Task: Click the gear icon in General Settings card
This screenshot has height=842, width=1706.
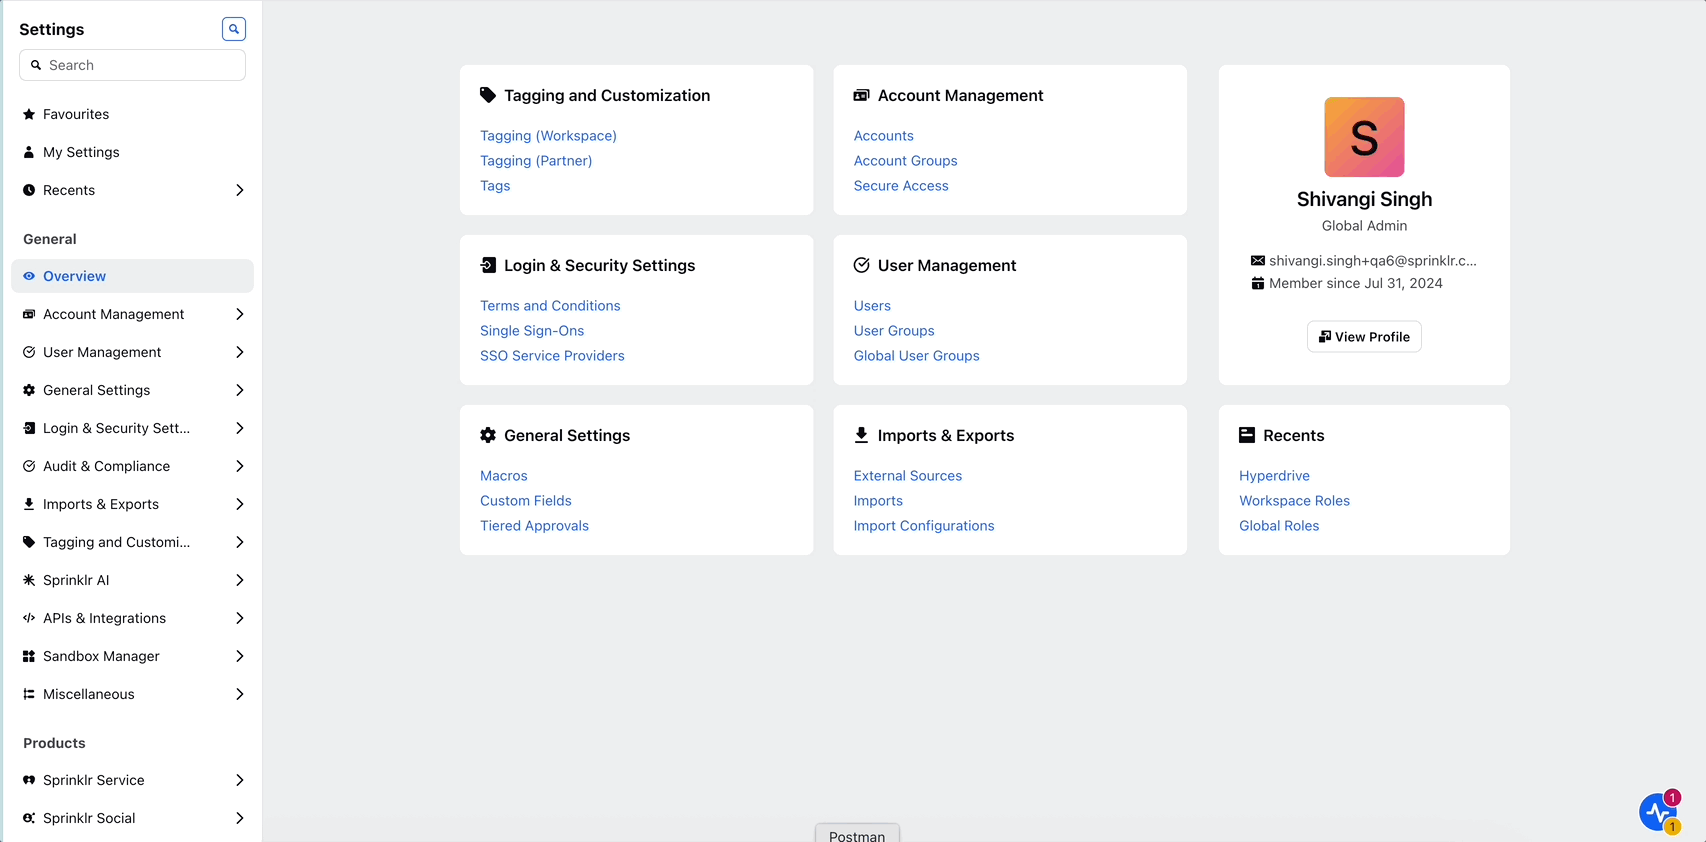Action: pyautogui.click(x=488, y=435)
